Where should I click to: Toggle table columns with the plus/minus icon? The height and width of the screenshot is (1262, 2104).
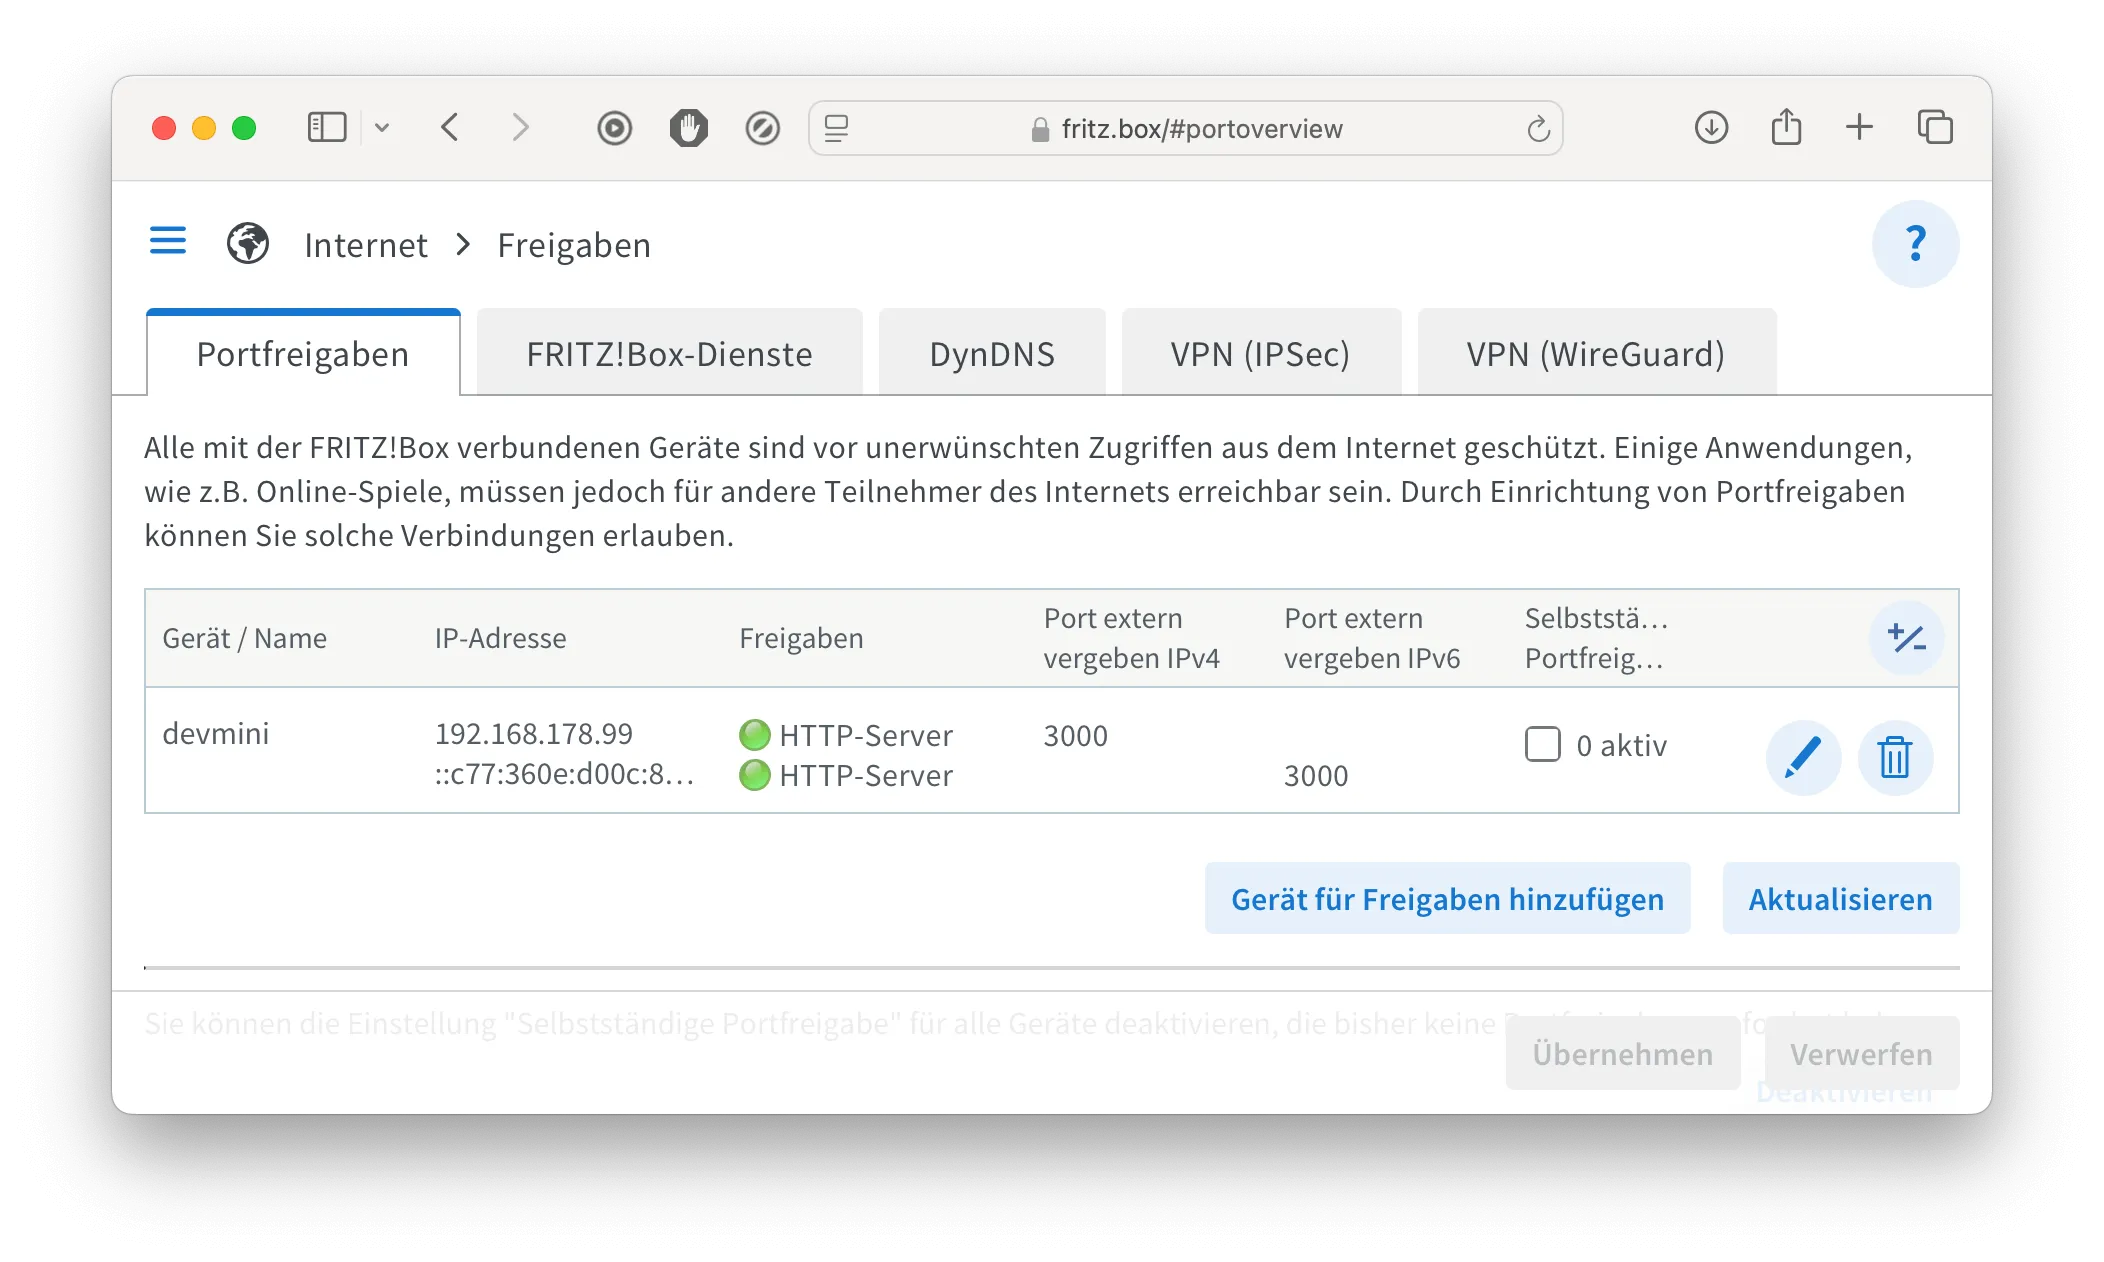click(x=1906, y=637)
